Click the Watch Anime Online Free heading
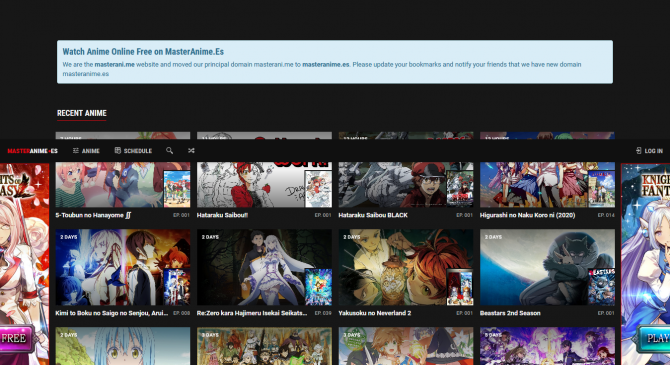 (143, 52)
